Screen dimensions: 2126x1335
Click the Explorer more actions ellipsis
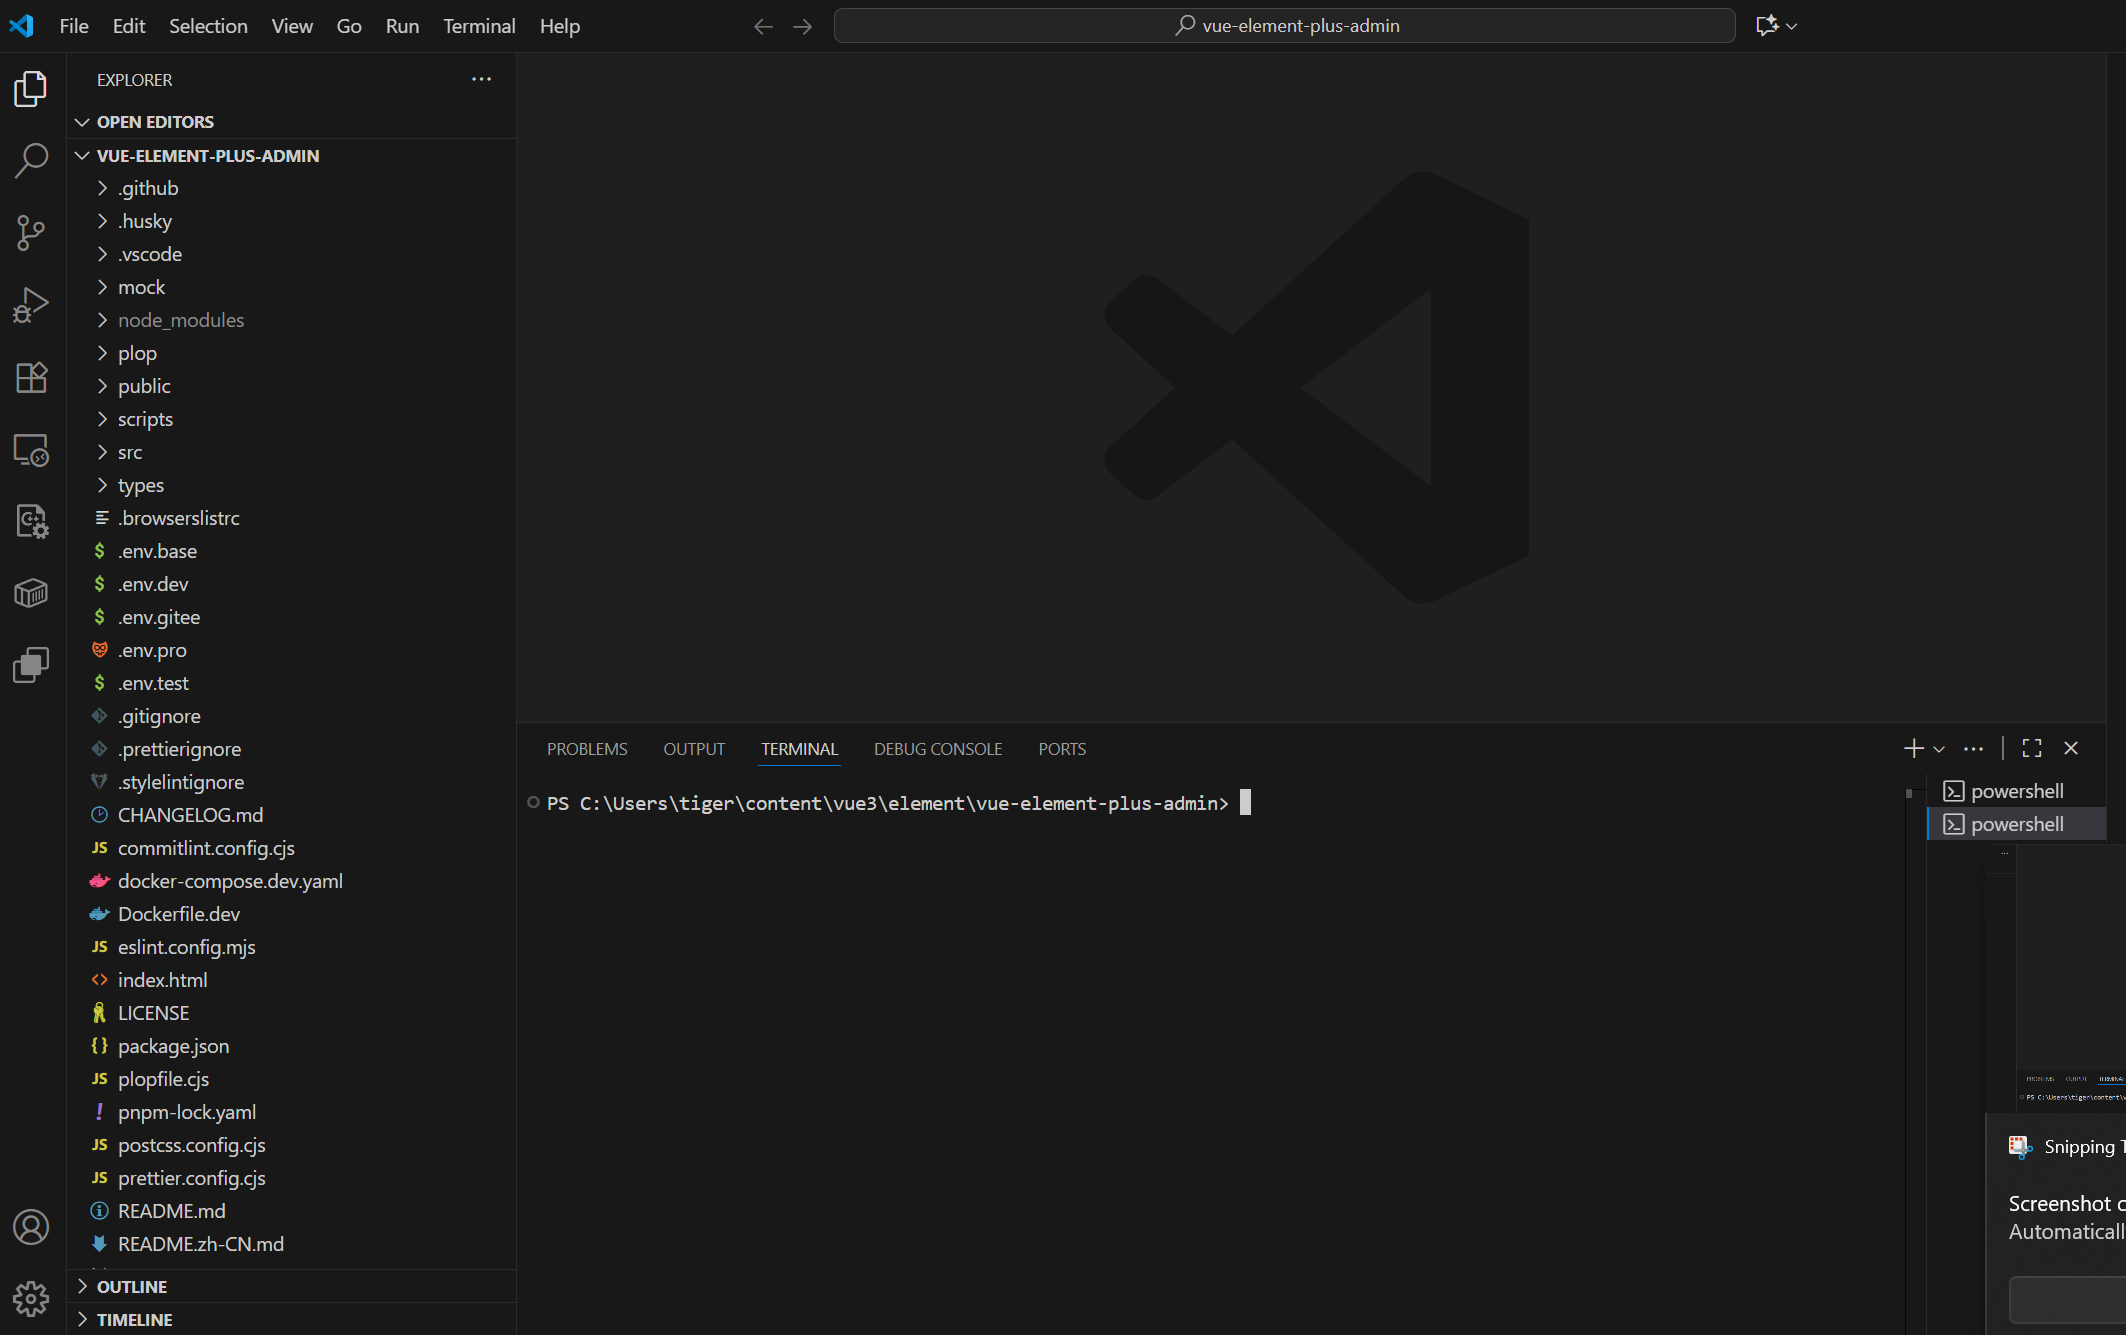pos(481,79)
